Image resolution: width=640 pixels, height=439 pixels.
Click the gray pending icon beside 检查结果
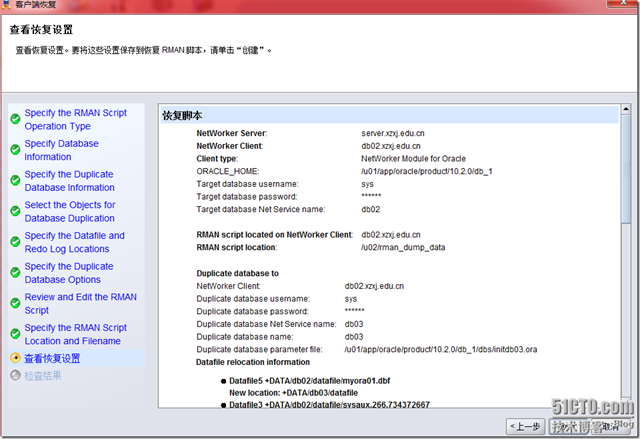tap(16, 375)
